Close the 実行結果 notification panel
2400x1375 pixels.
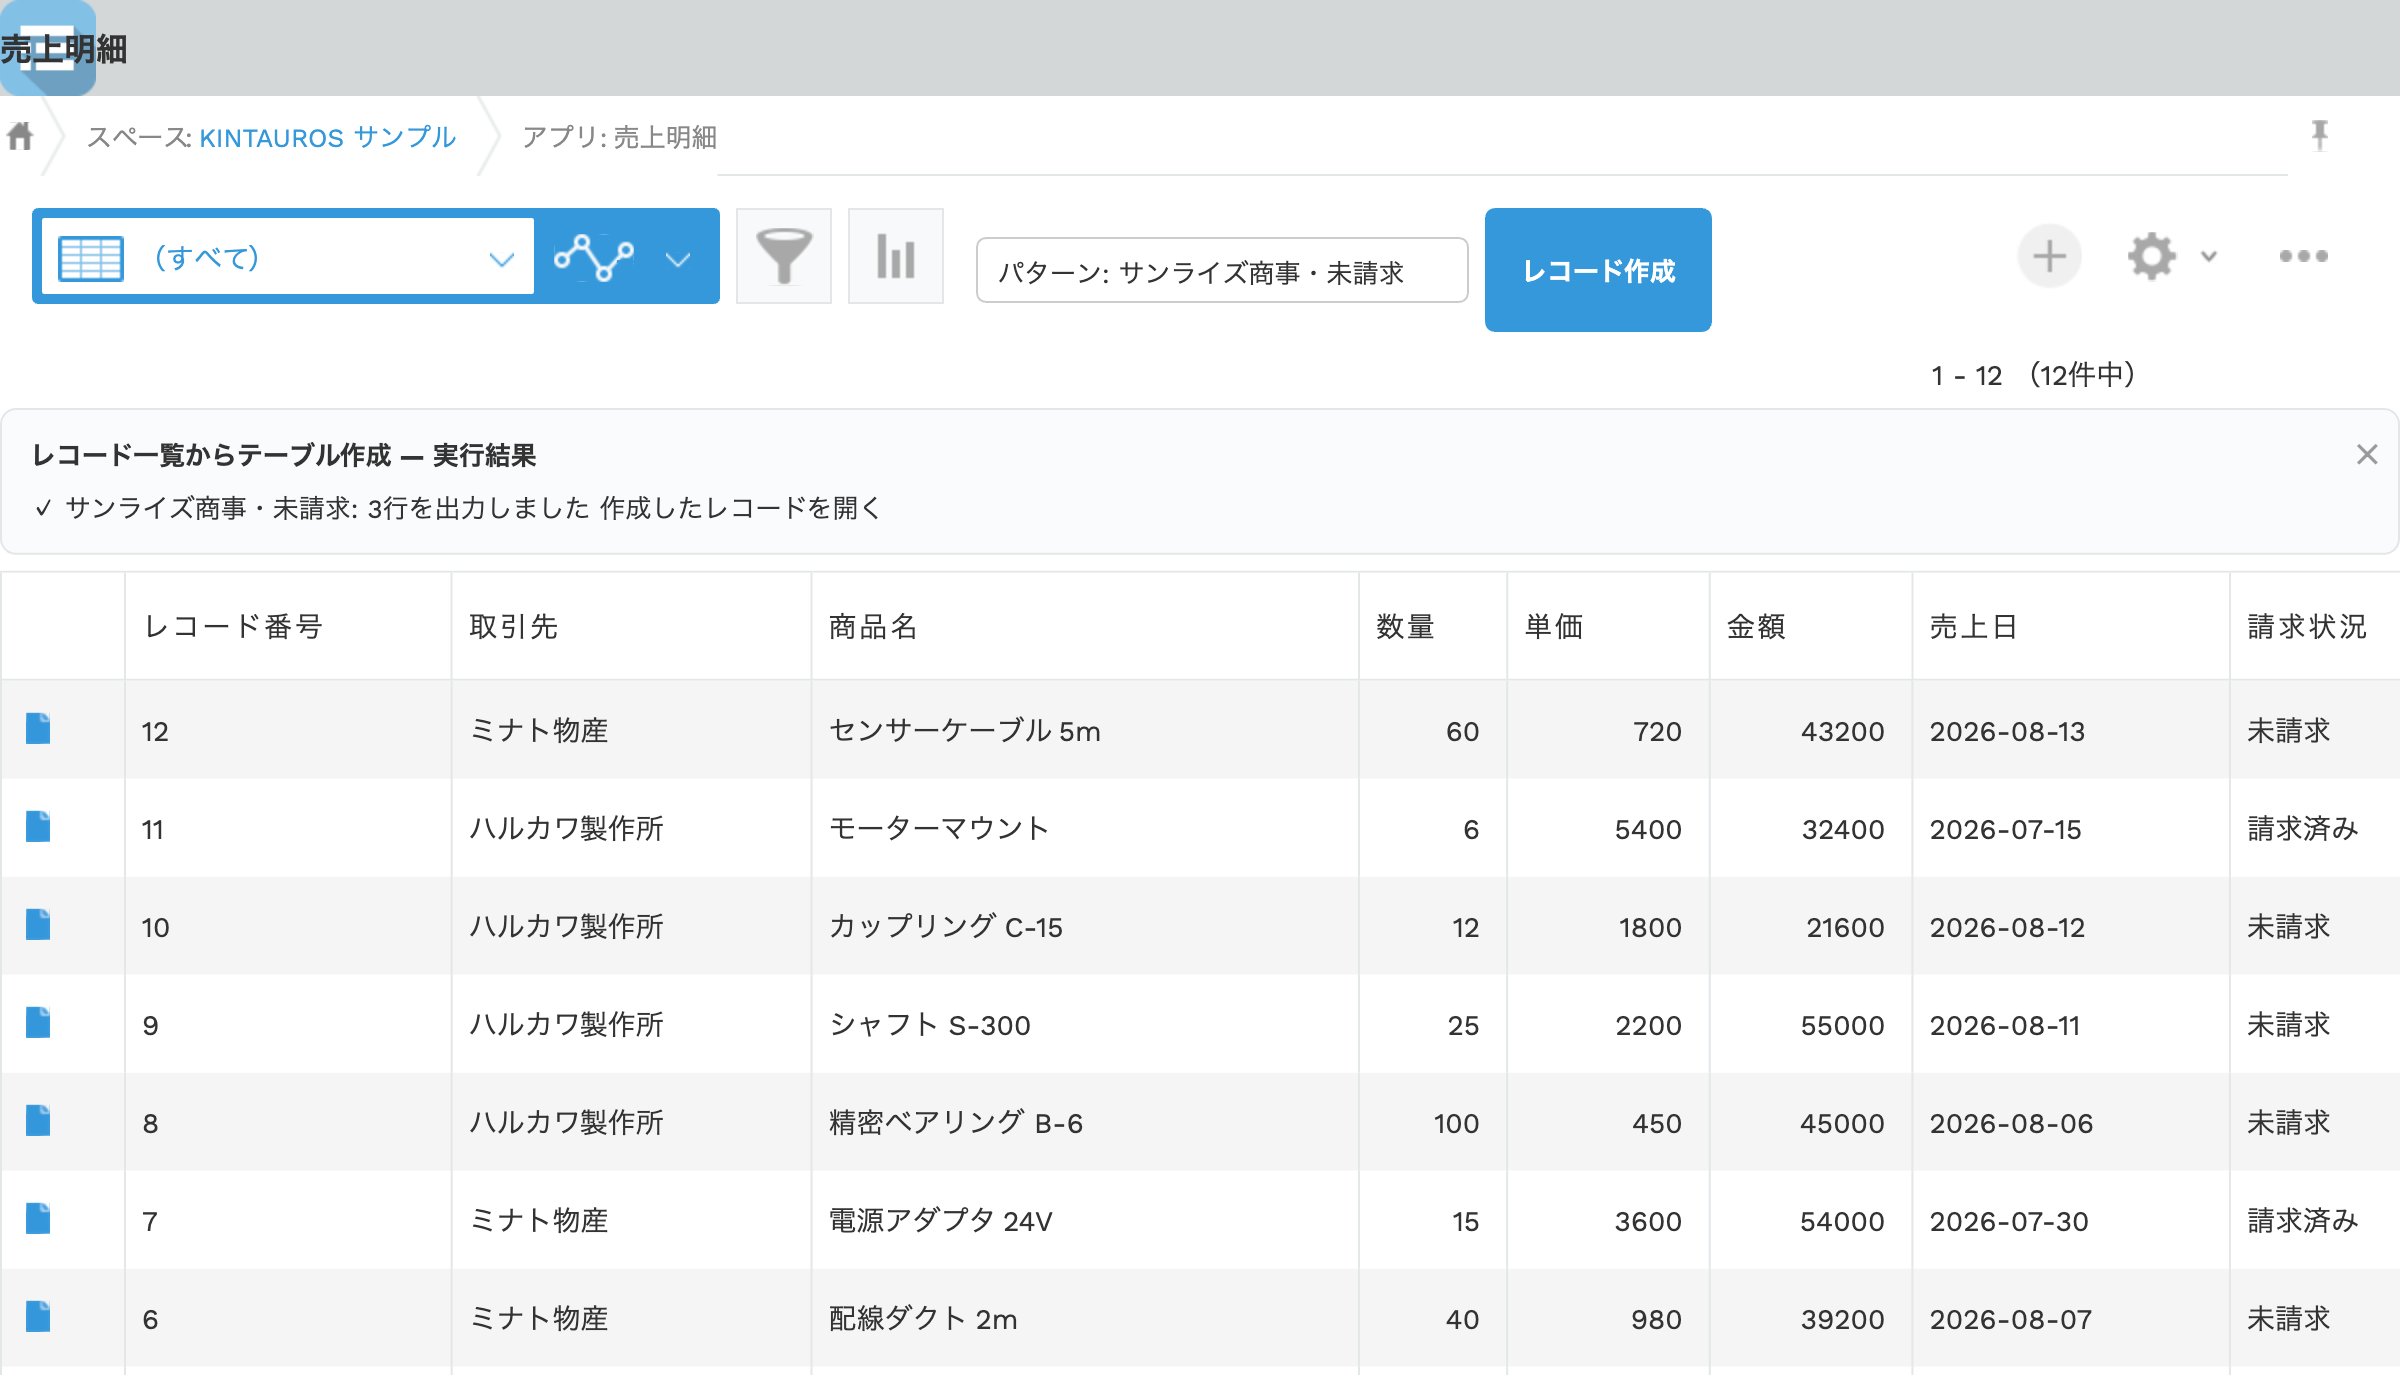[x=2367, y=455]
